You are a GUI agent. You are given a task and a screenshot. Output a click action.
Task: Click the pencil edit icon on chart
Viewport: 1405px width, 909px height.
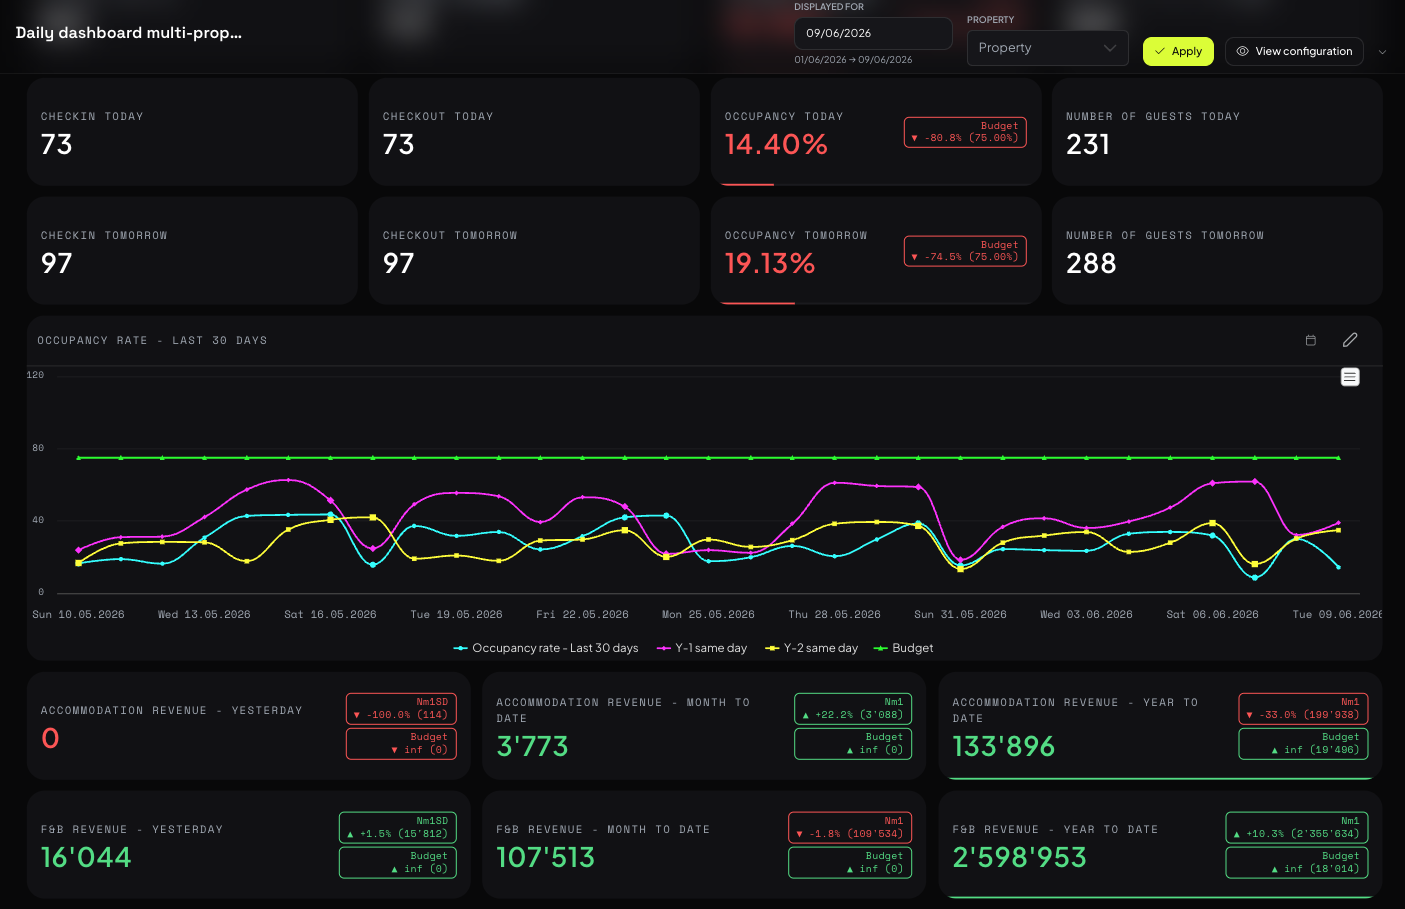[1350, 340]
